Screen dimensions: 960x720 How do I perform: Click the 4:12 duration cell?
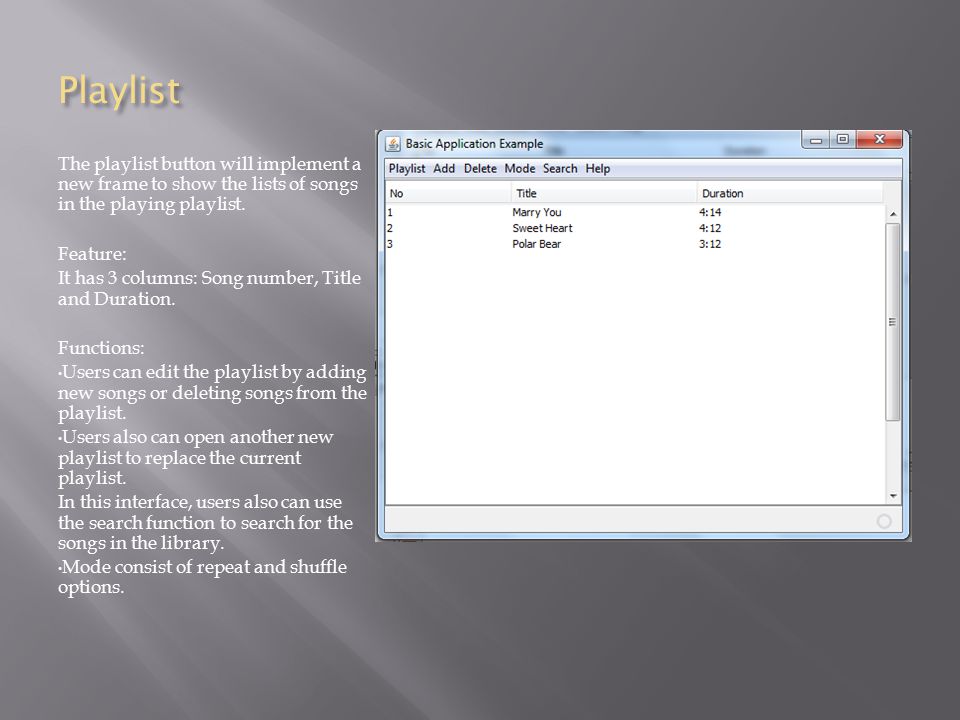click(710, 228)
